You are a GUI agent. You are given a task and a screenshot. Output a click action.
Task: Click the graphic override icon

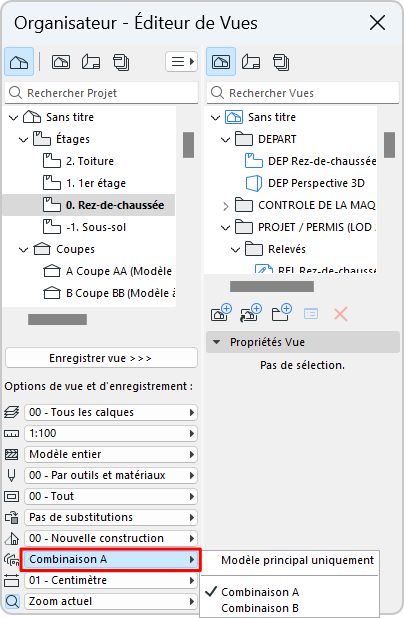(12, 517)
